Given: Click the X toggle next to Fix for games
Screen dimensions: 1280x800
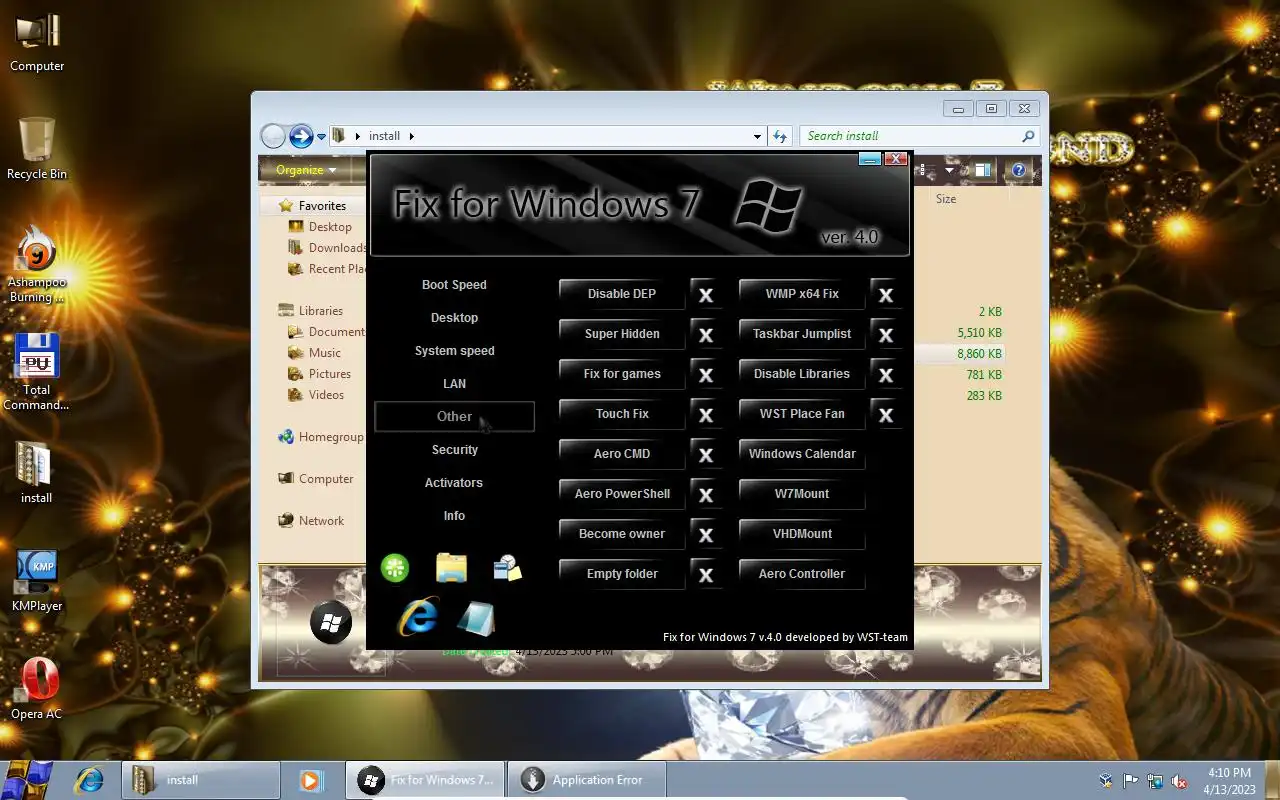Looking at the screenshot, I should click(x=706, y=375).
